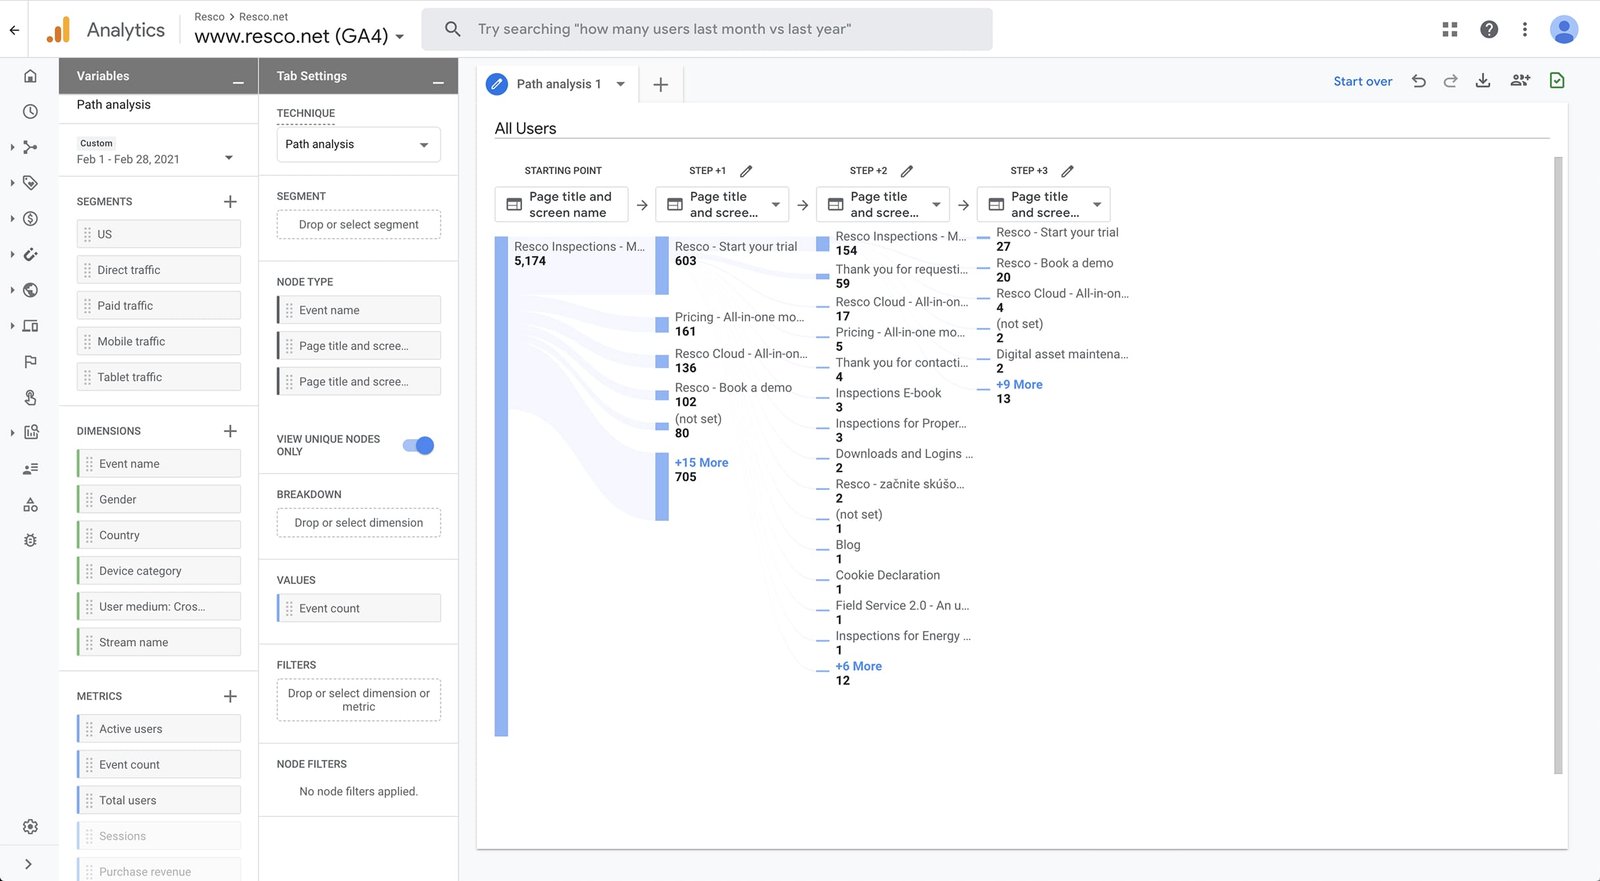Click the Start over link
This screenshot has width=1600, height=881.
(1362, 82)
